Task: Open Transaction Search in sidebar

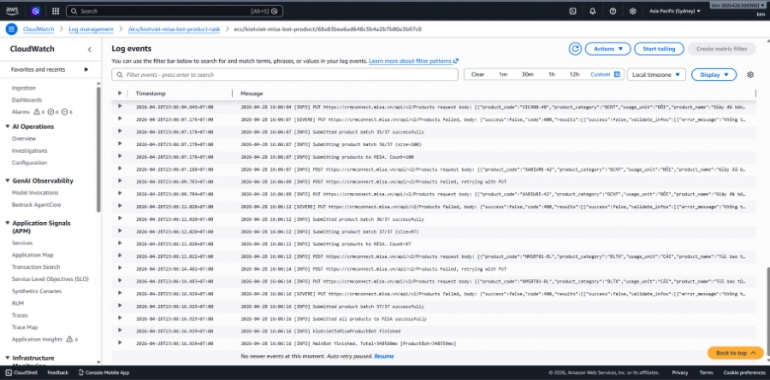Action: coord(36,267)
